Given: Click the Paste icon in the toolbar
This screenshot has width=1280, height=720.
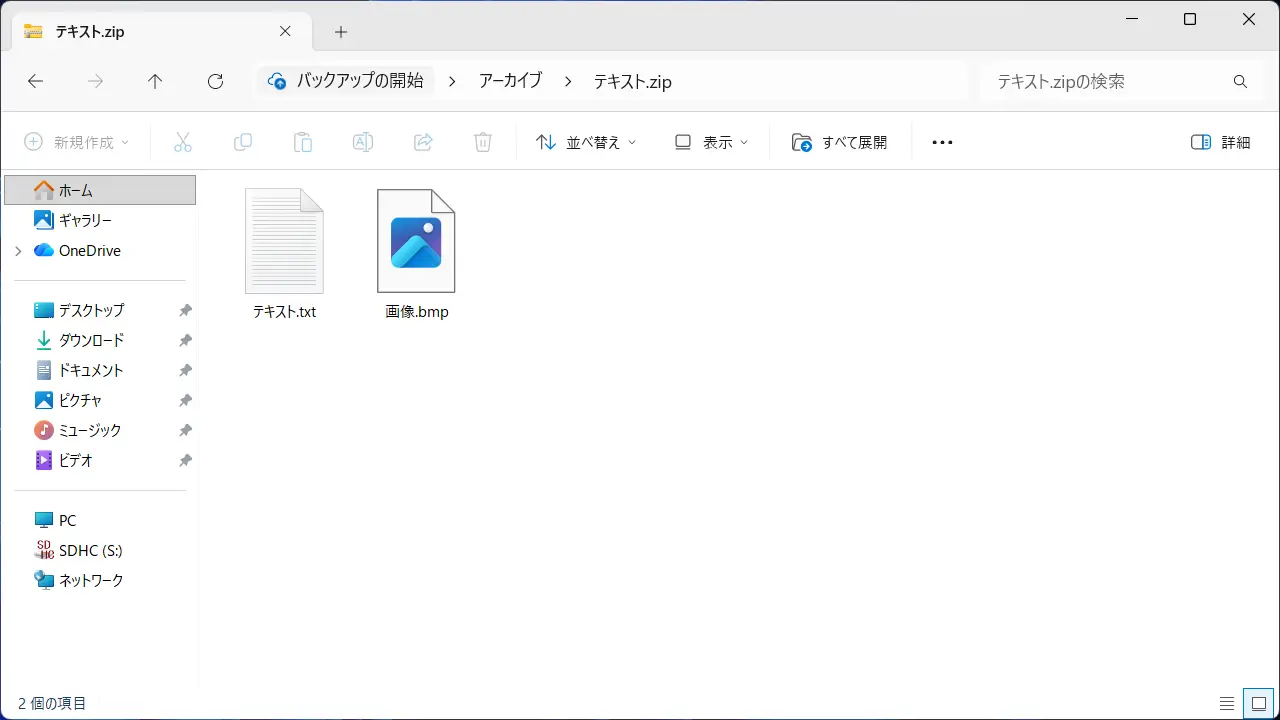Looking at the screenshot, I should point(303,141).
